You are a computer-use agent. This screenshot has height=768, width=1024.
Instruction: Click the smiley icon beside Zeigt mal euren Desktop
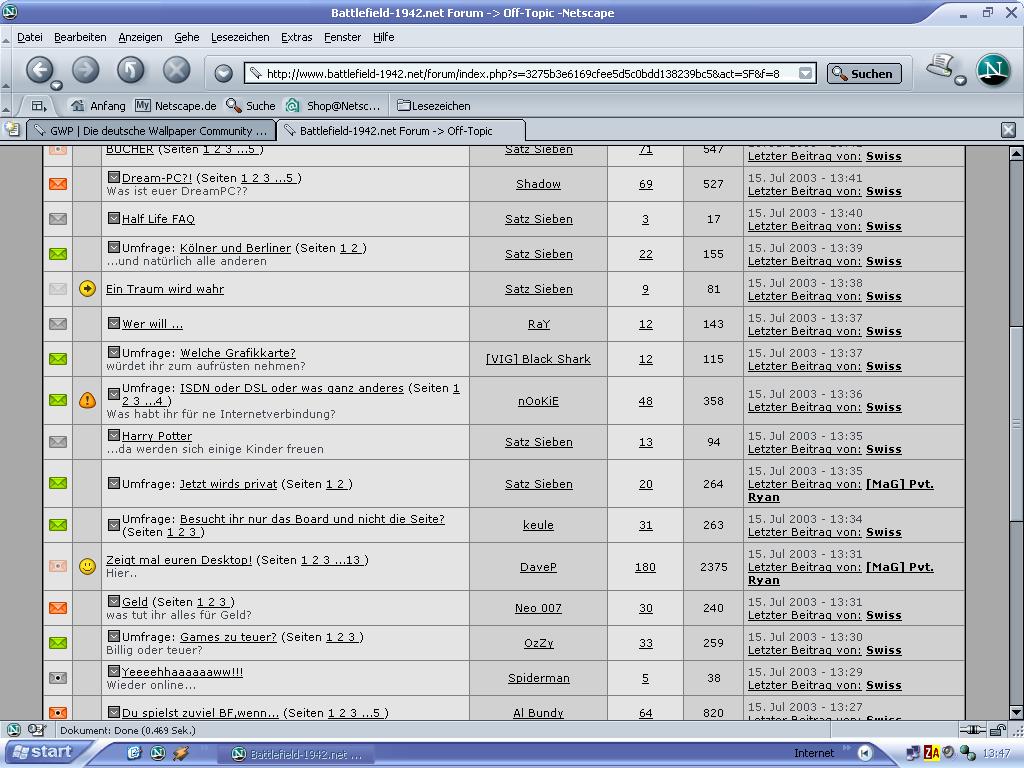pos(87,566)
